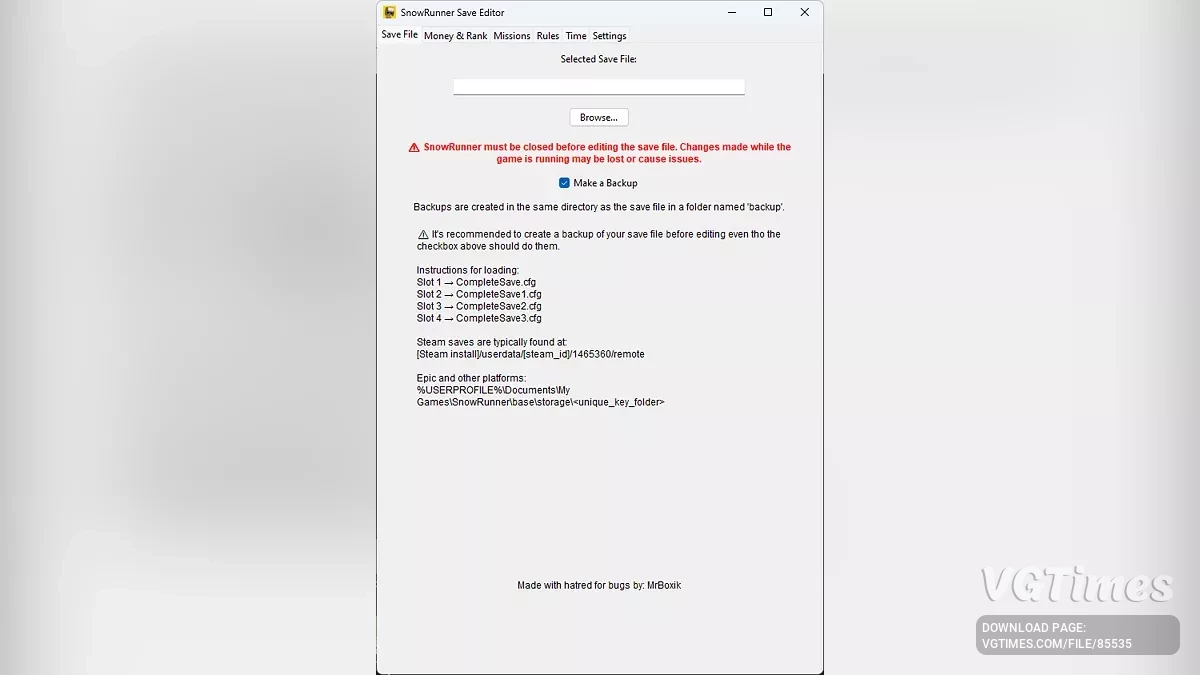The image size is (1200, 675).
Task: Click the 'Backups are created in the same directory' line
Action: pyautogui.click(x=599, y=207)
